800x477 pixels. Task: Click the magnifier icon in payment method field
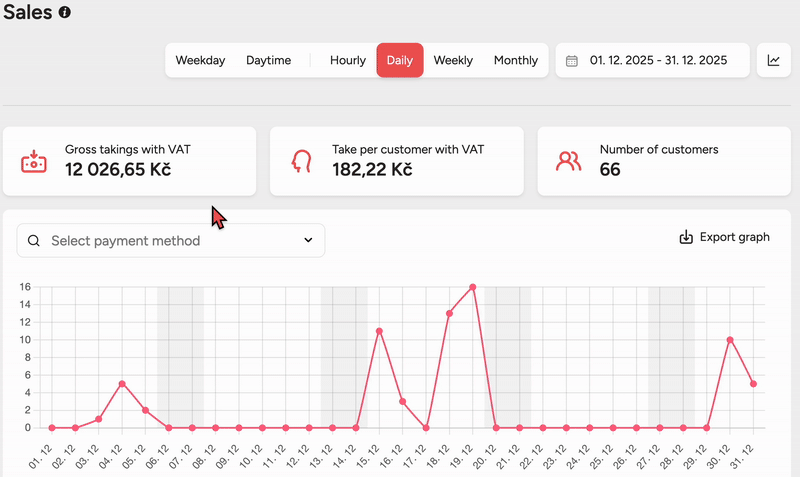[x=34, y=241]
